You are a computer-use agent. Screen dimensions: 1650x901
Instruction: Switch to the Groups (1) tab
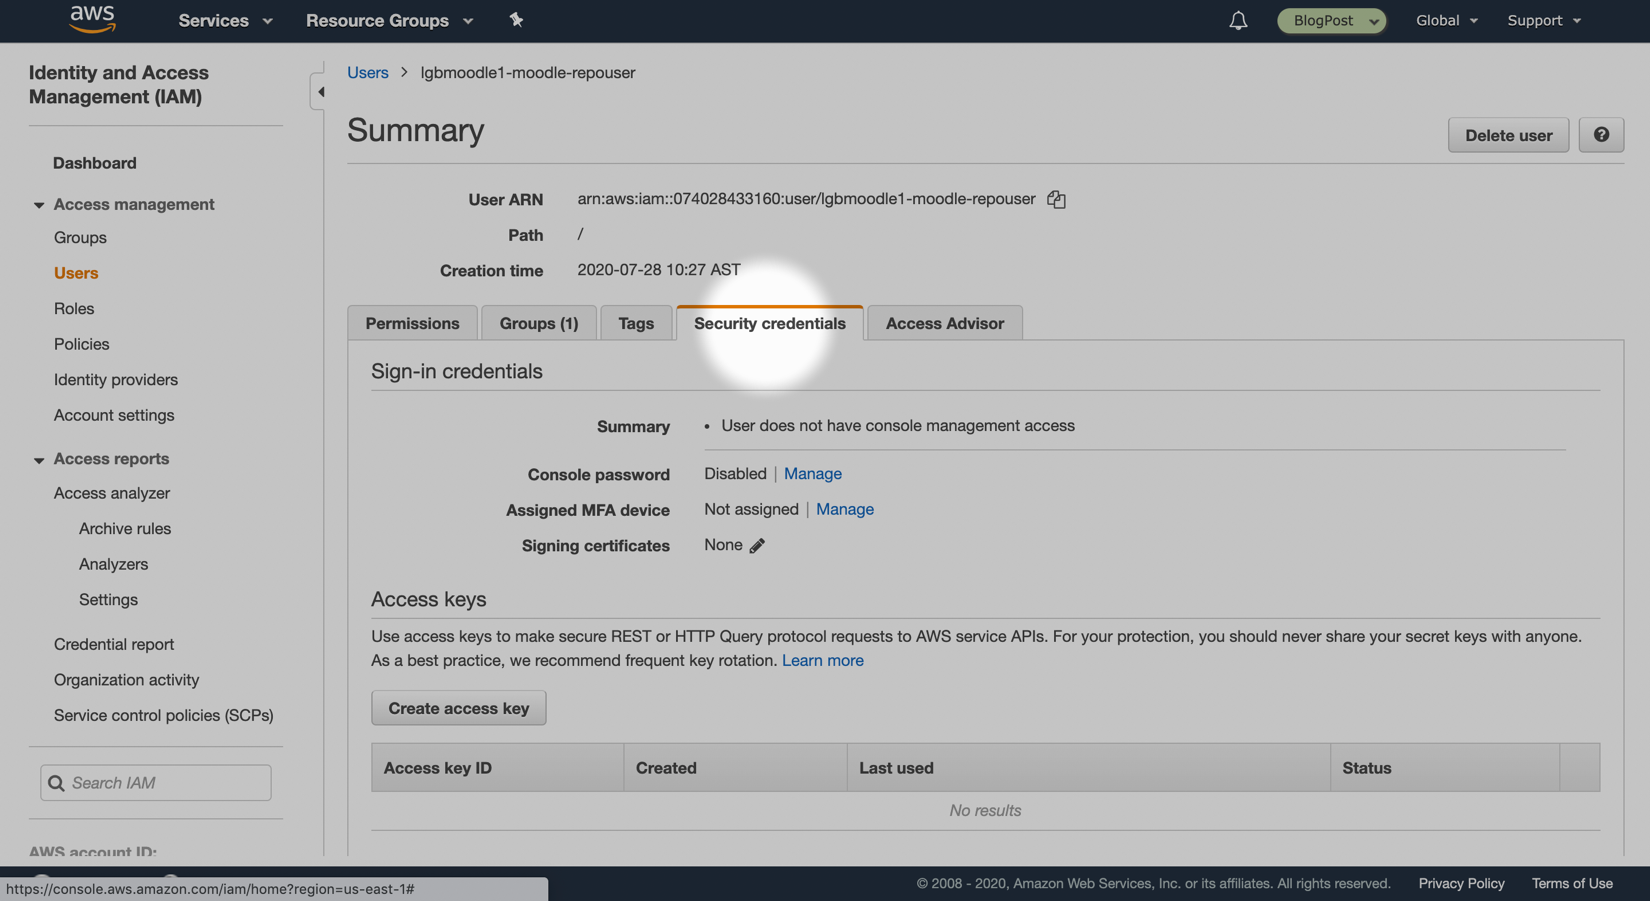(x=539, y=323)
